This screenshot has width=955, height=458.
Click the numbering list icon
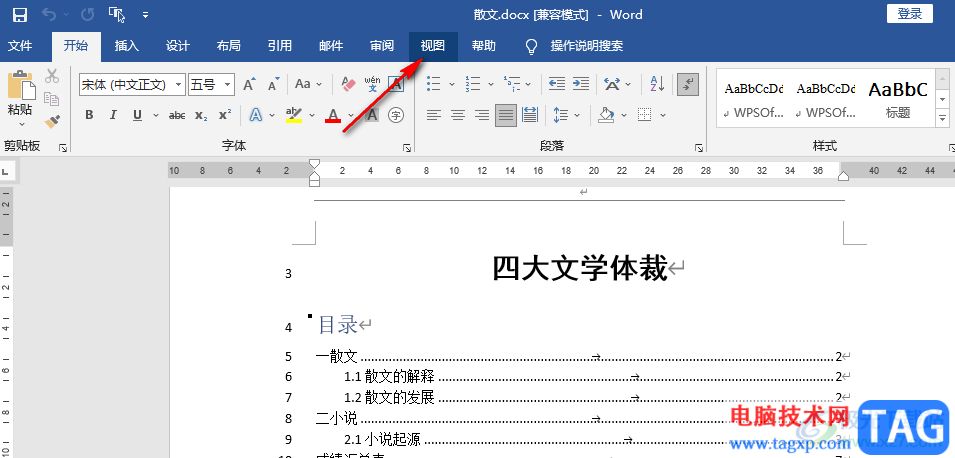tap(473, 83)
